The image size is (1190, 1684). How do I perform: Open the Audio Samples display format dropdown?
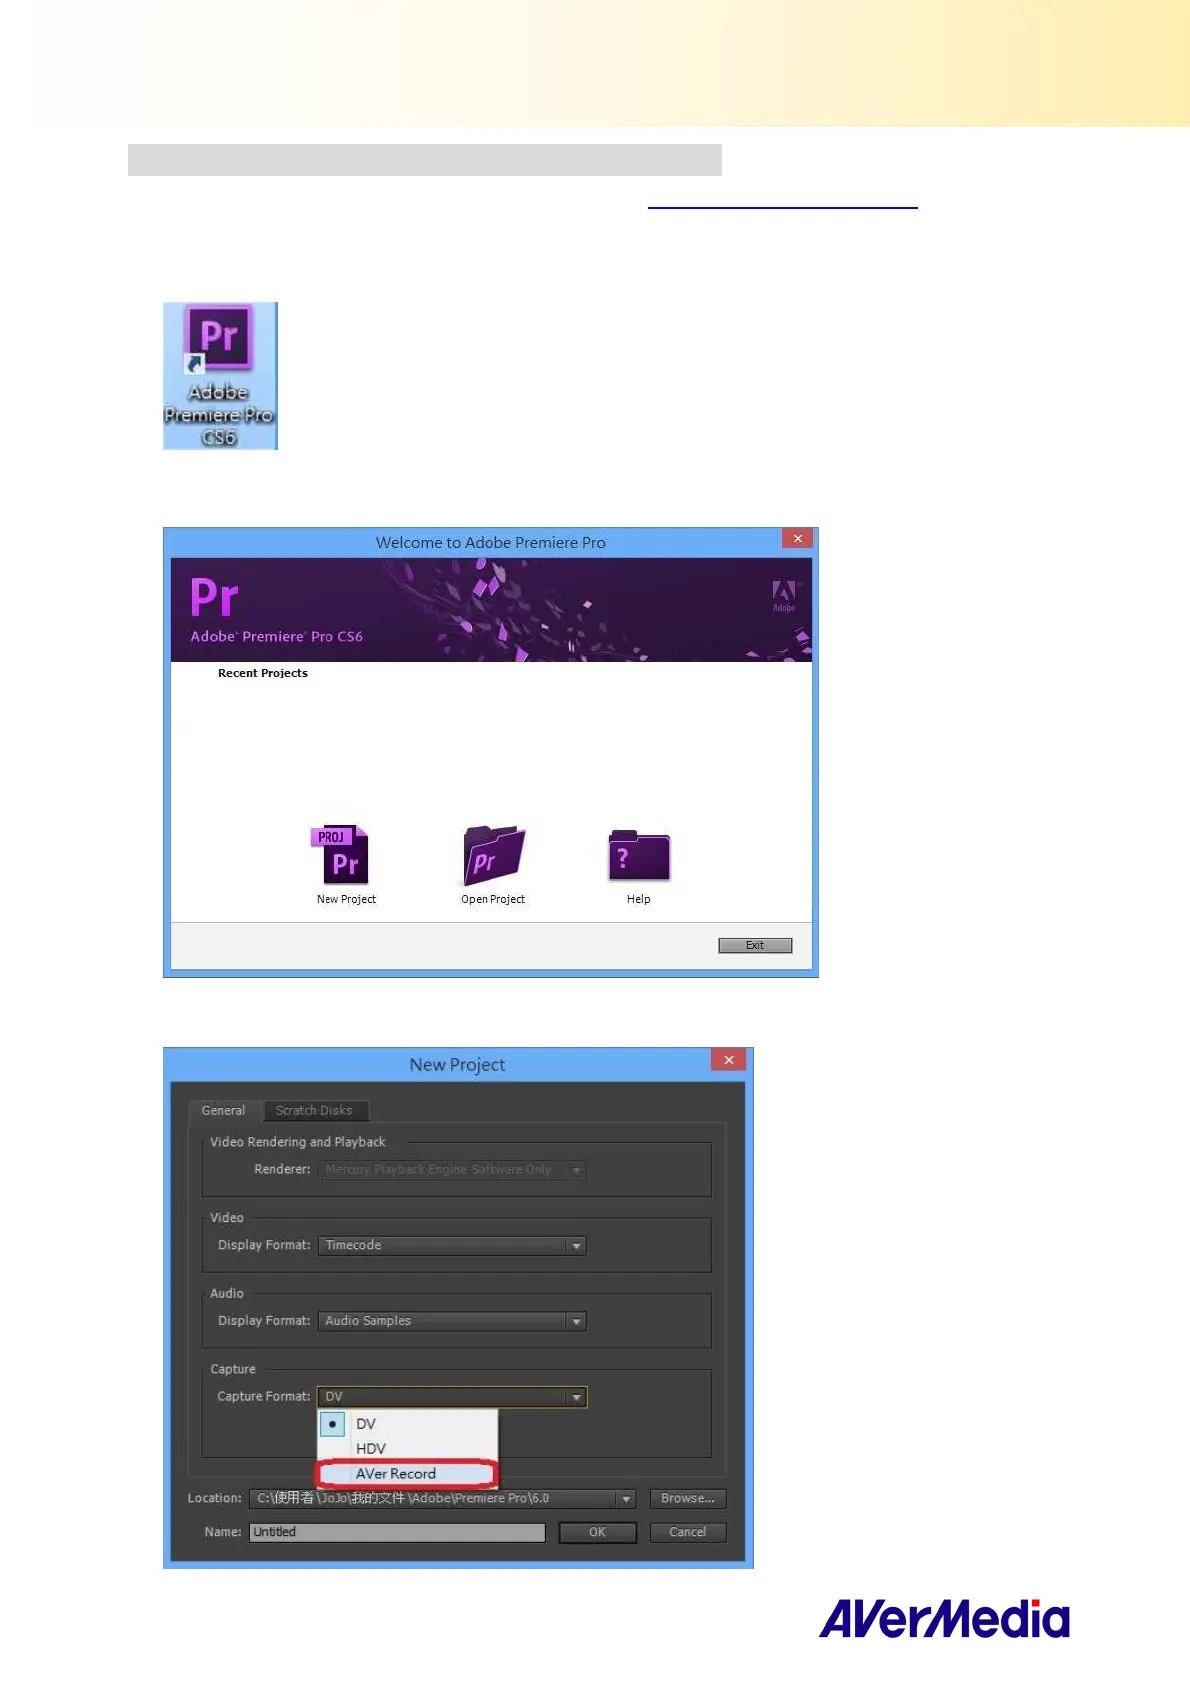point(576,1322)
